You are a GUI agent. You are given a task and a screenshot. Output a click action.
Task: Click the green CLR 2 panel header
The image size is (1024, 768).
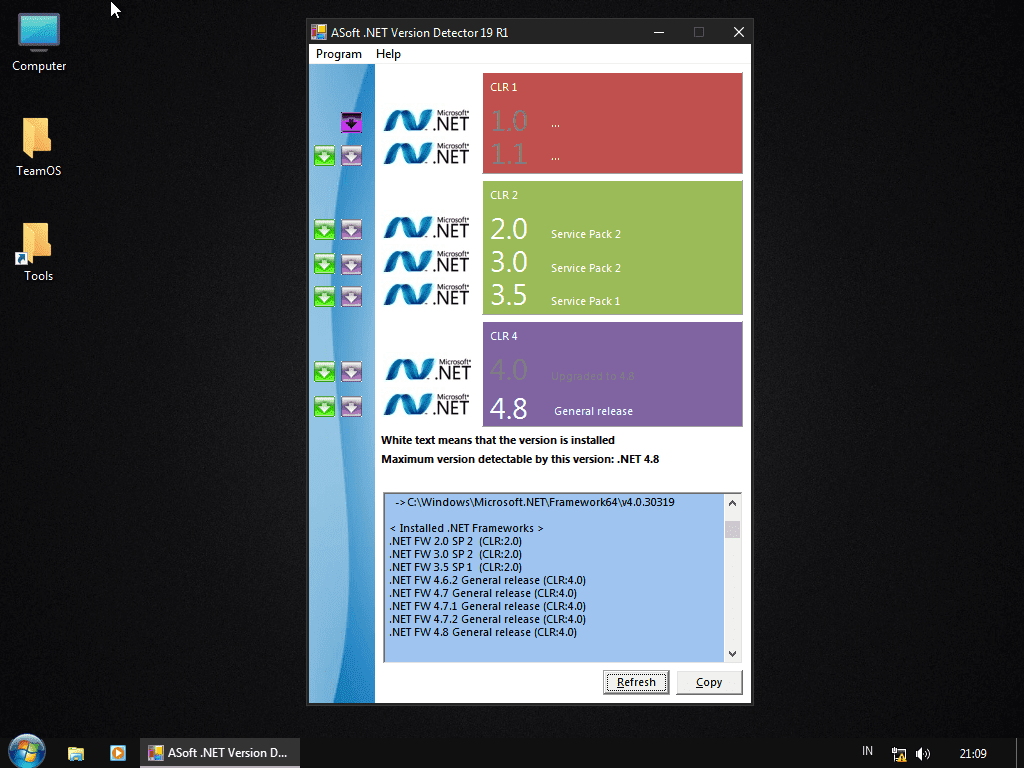coord(504,195)
